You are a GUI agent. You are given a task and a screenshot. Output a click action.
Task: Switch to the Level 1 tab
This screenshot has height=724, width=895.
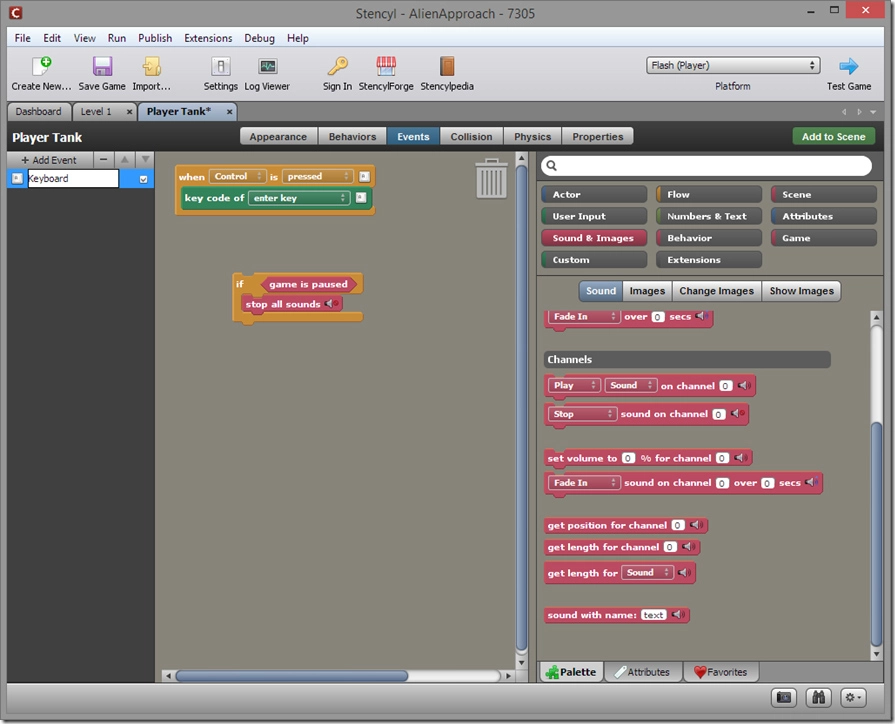pos(96,111)
